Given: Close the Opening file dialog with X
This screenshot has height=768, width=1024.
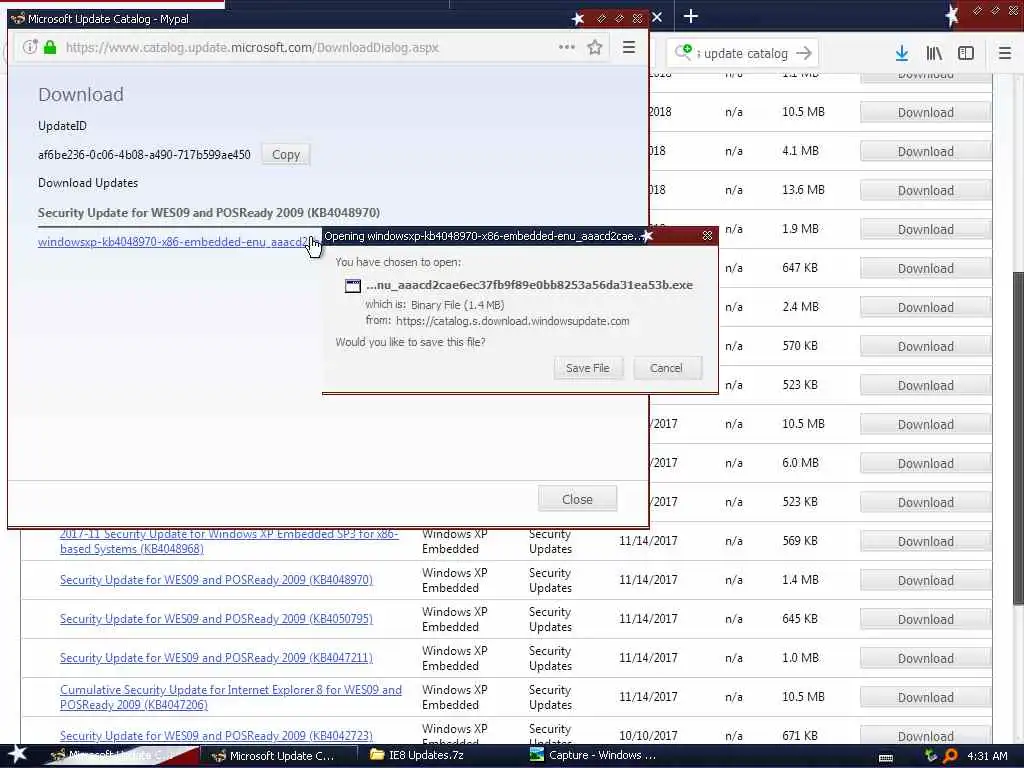Looking at the screenshot, I should pos(707,235).
